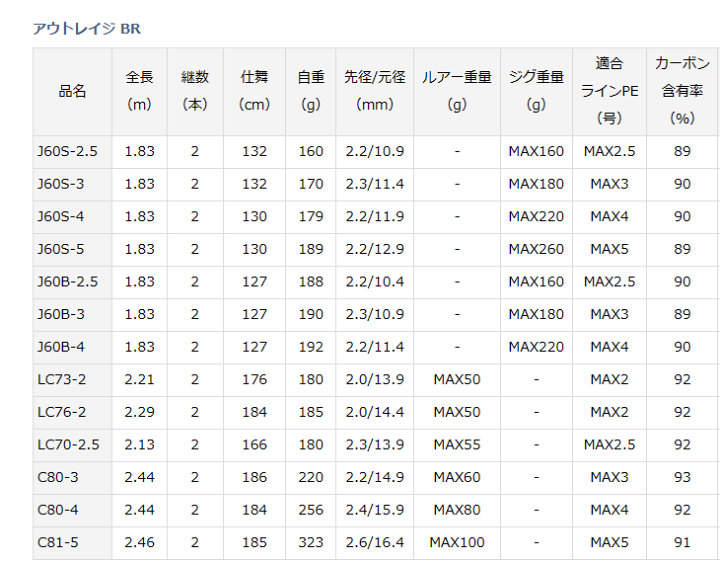The image size is (720, 563).
Task: Click the ルアー重量 (g) column header
Action: 457,91
